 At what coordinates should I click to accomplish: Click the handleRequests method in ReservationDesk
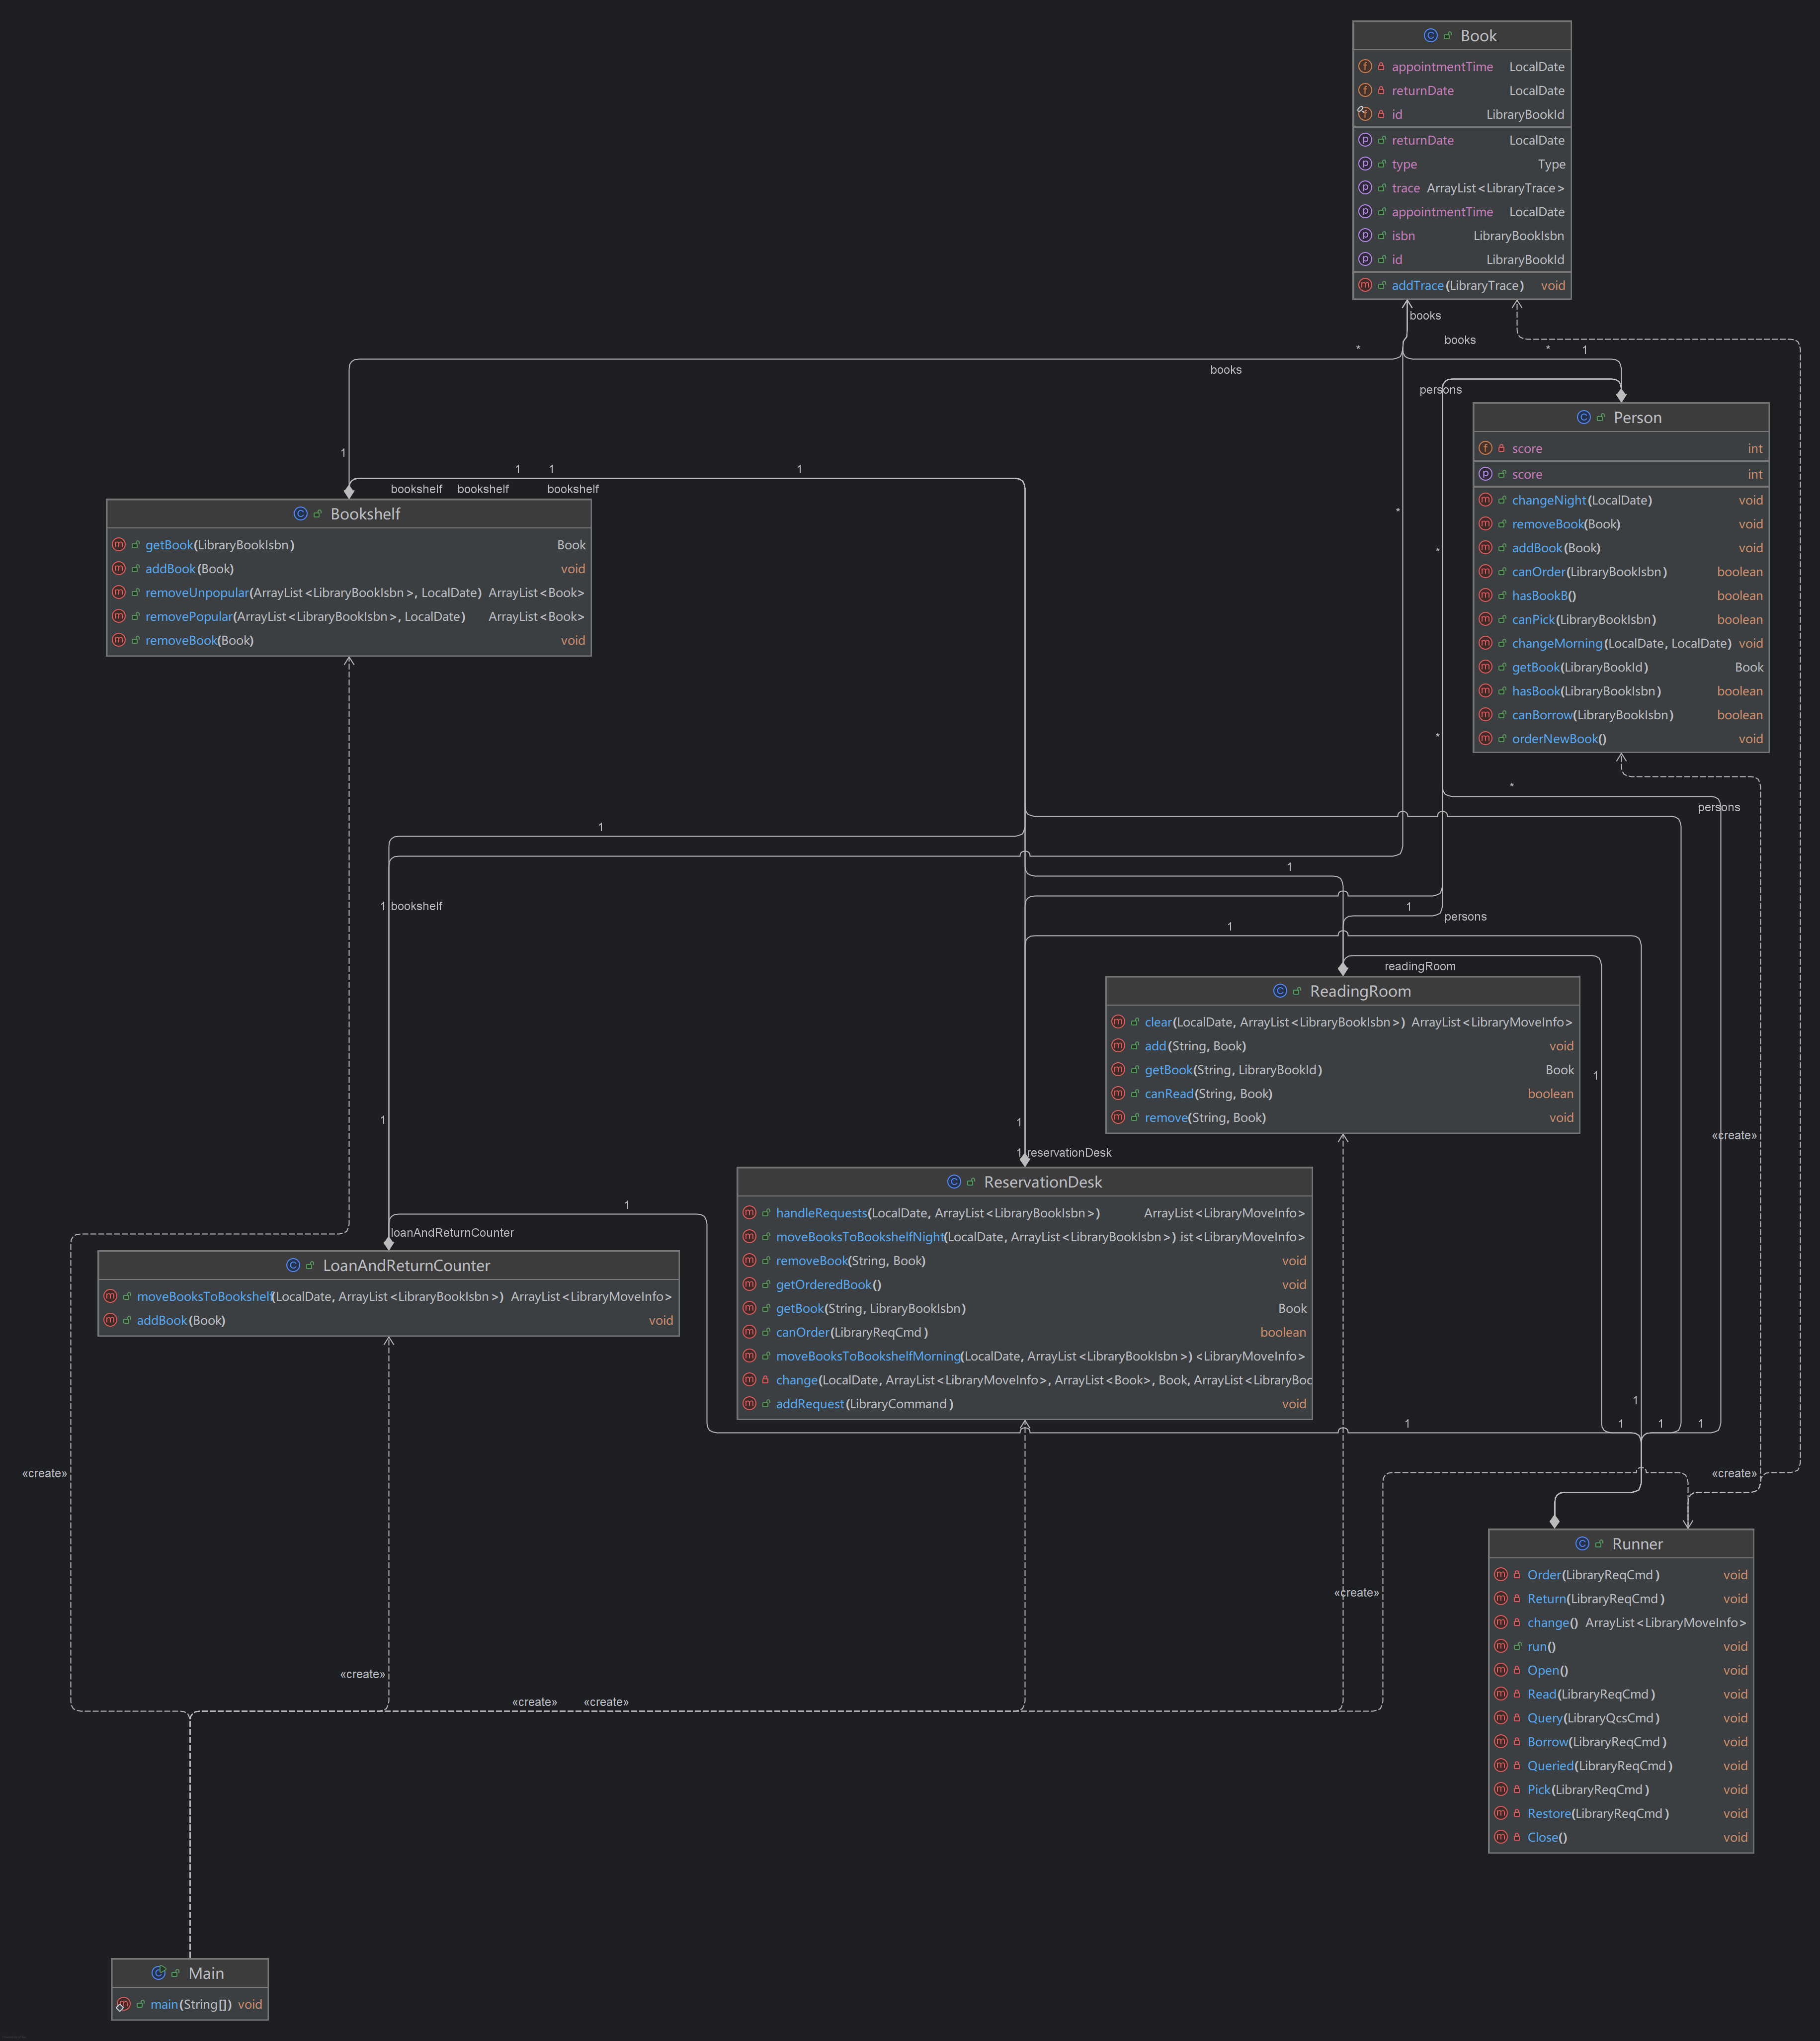(821, 1213)
